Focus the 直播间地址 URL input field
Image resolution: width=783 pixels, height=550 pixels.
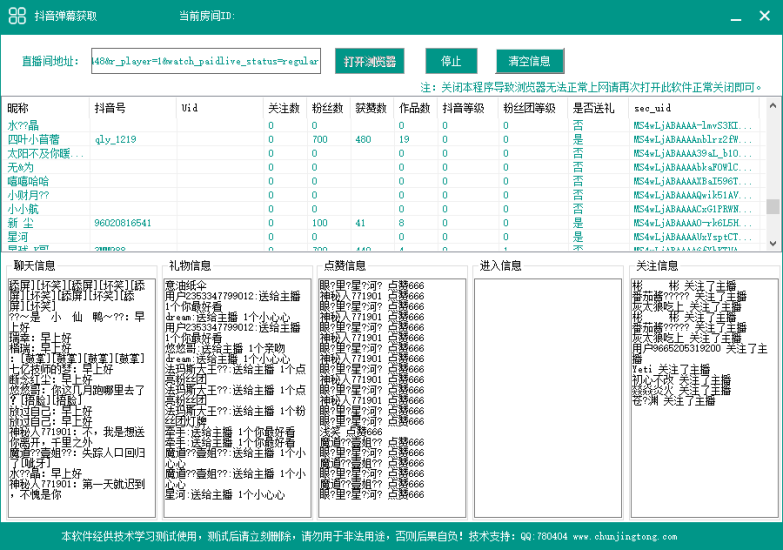(206, 61)
